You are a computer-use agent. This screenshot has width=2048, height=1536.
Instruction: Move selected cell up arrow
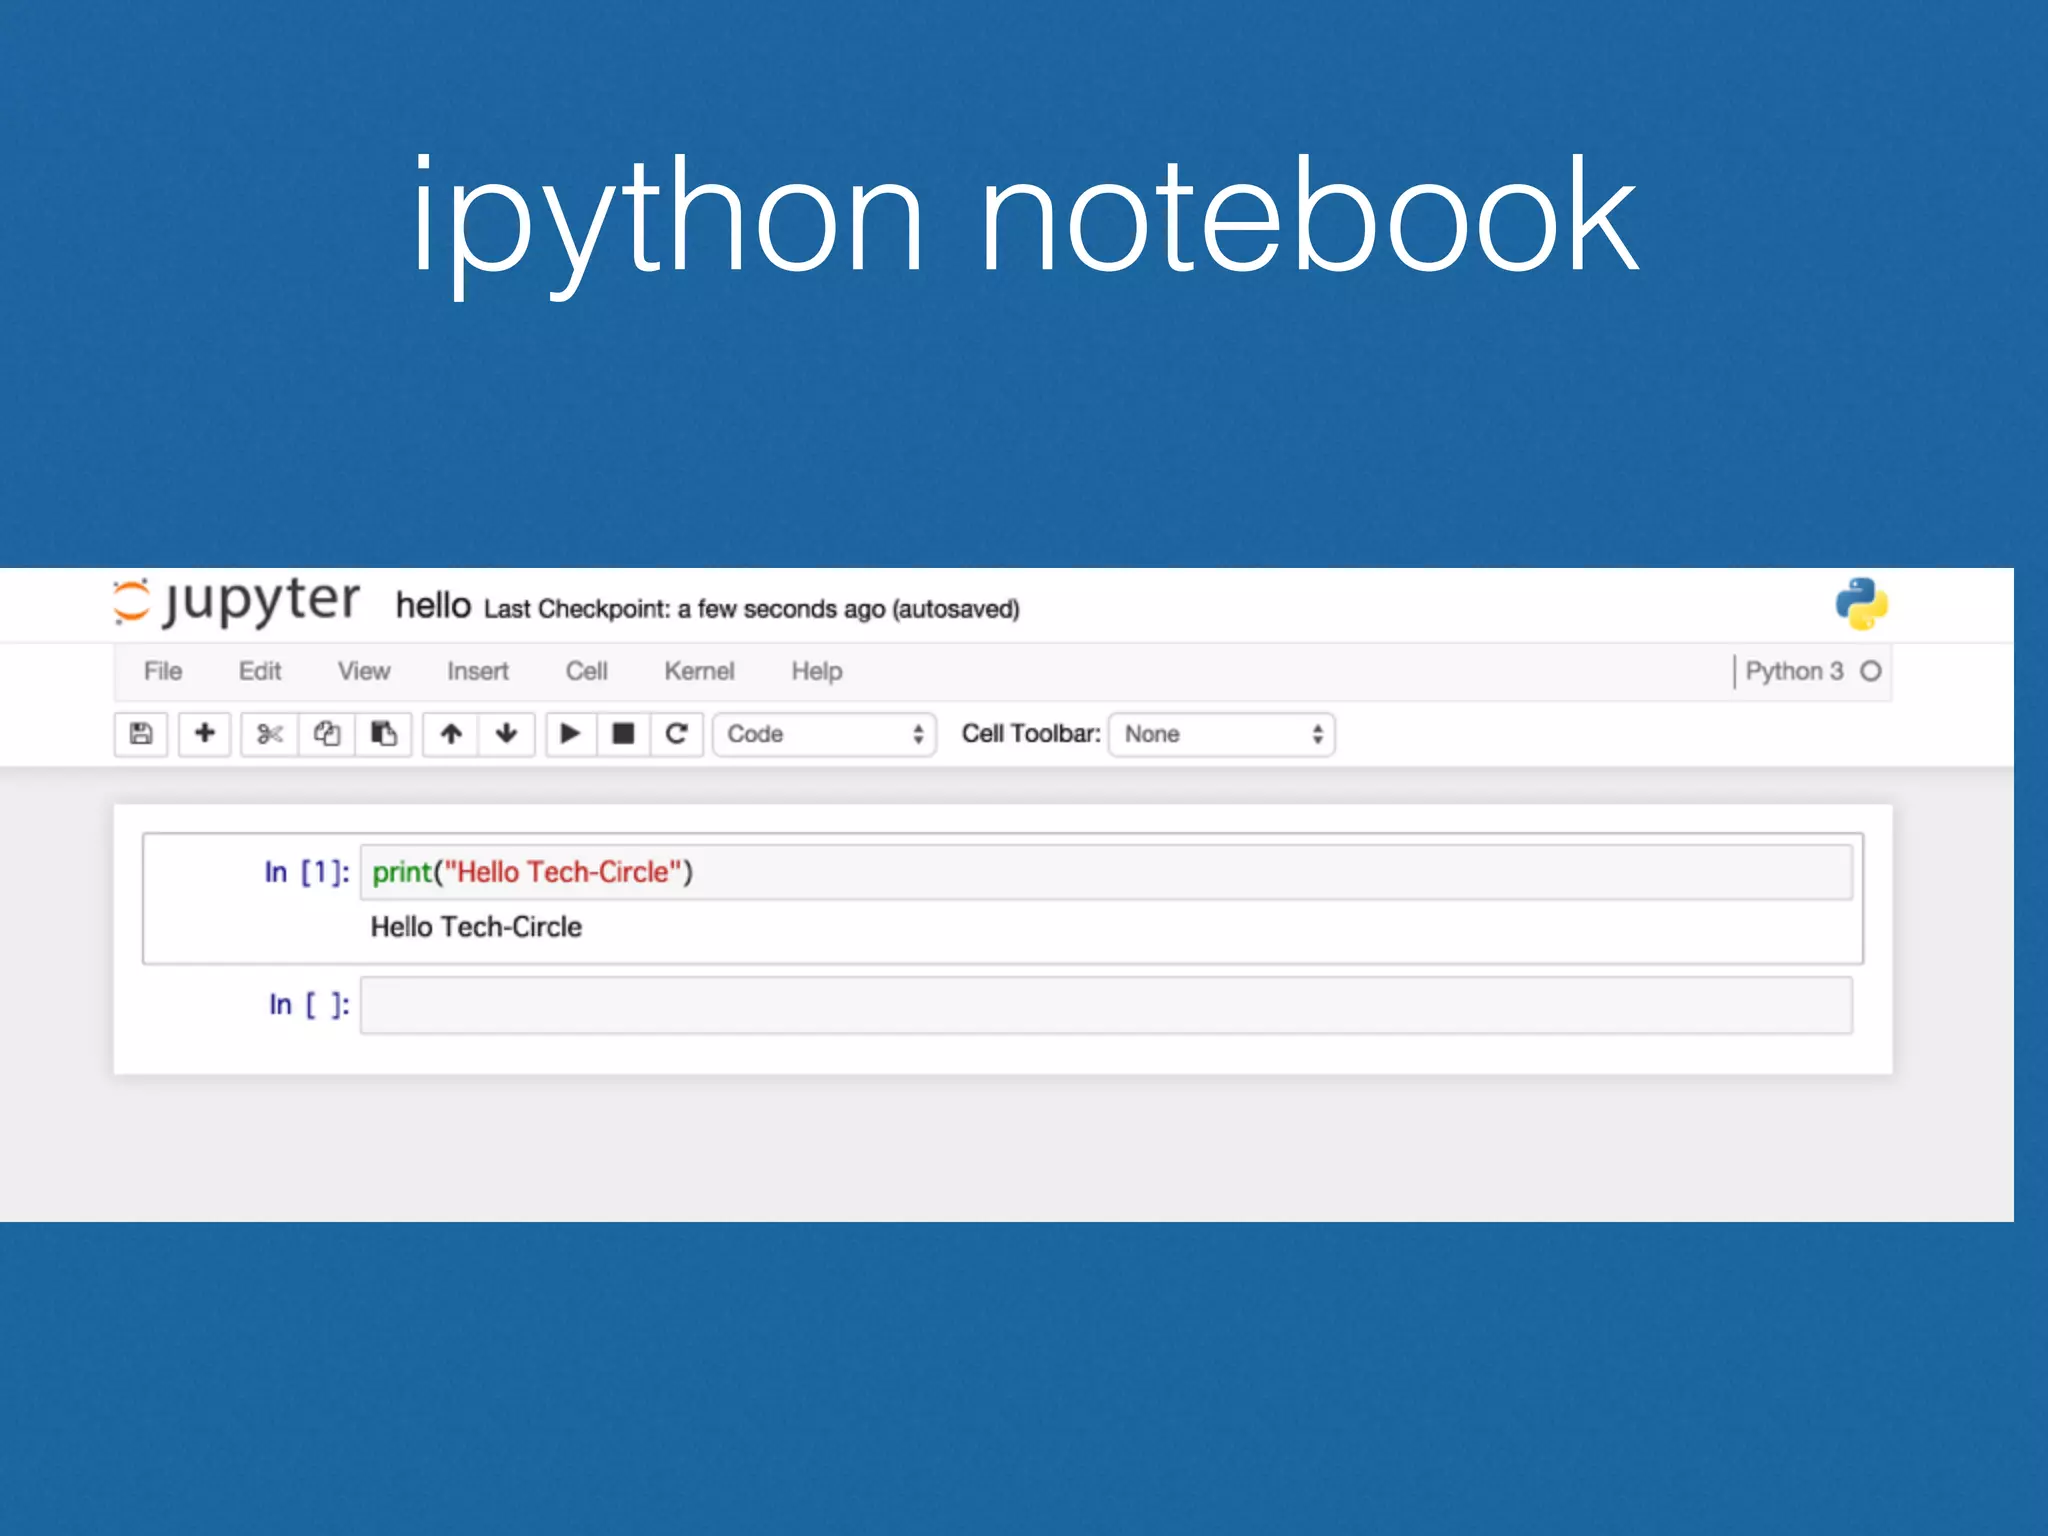point(451,734)
